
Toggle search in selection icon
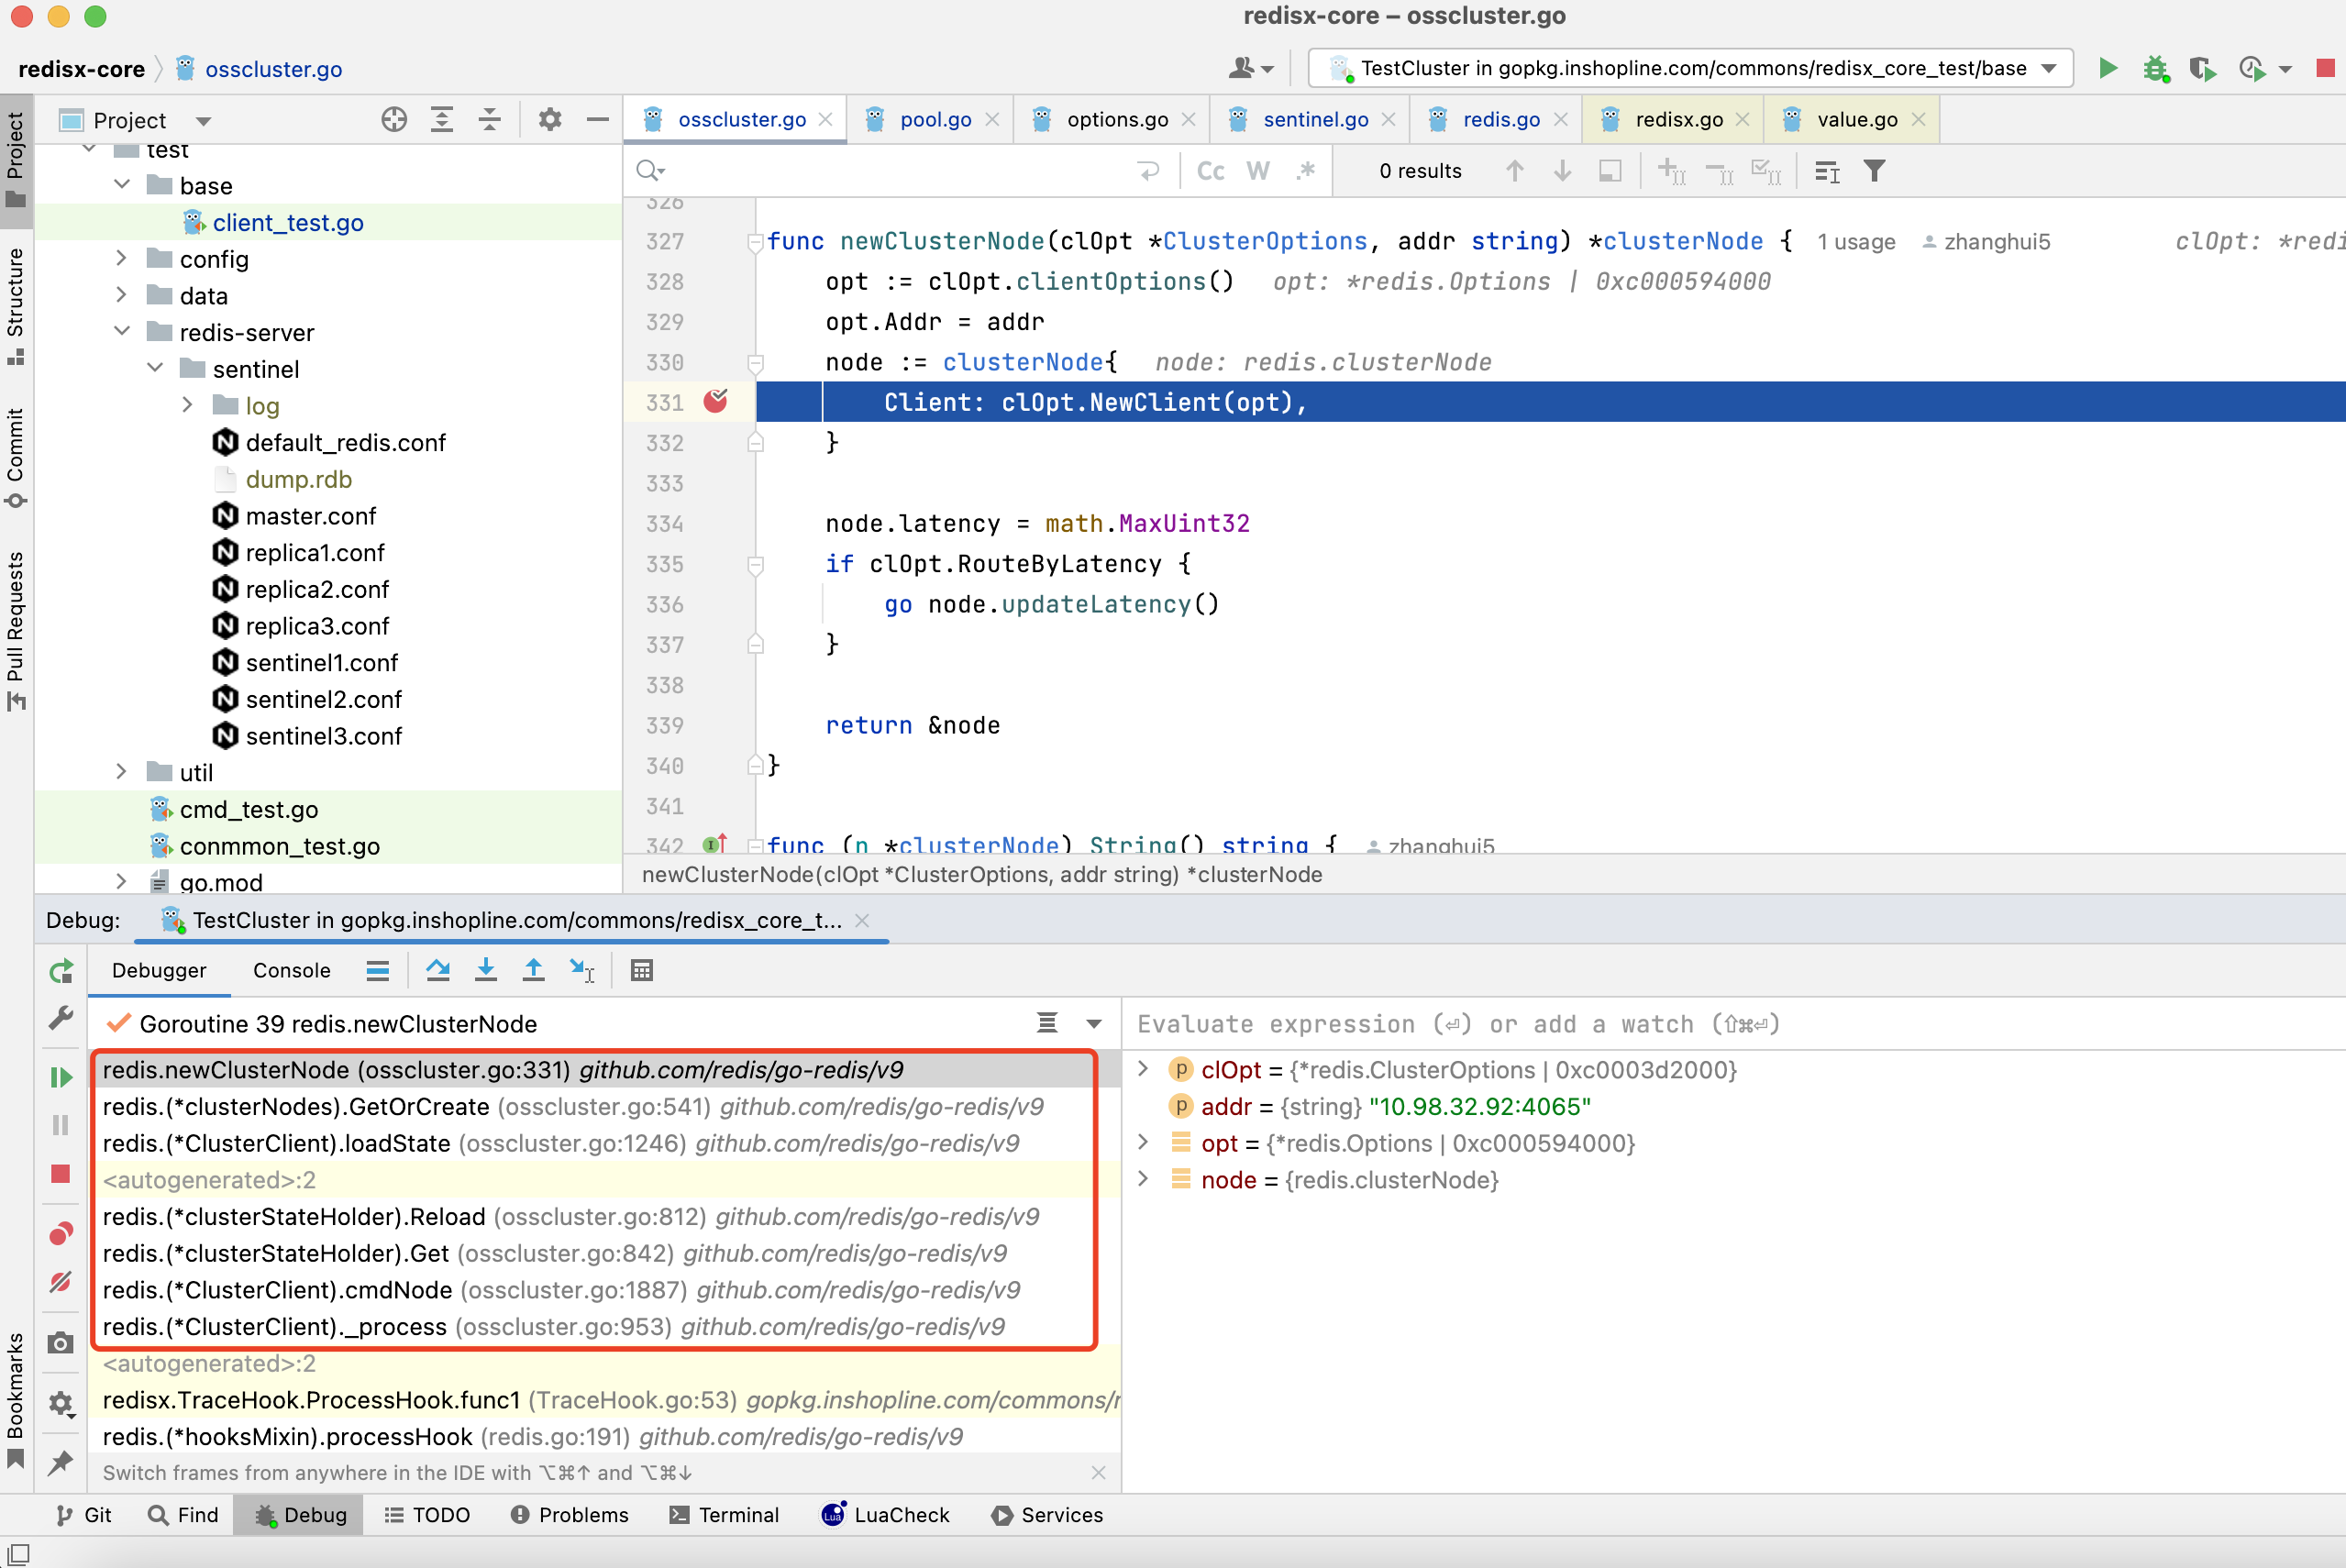(1610, 171)
